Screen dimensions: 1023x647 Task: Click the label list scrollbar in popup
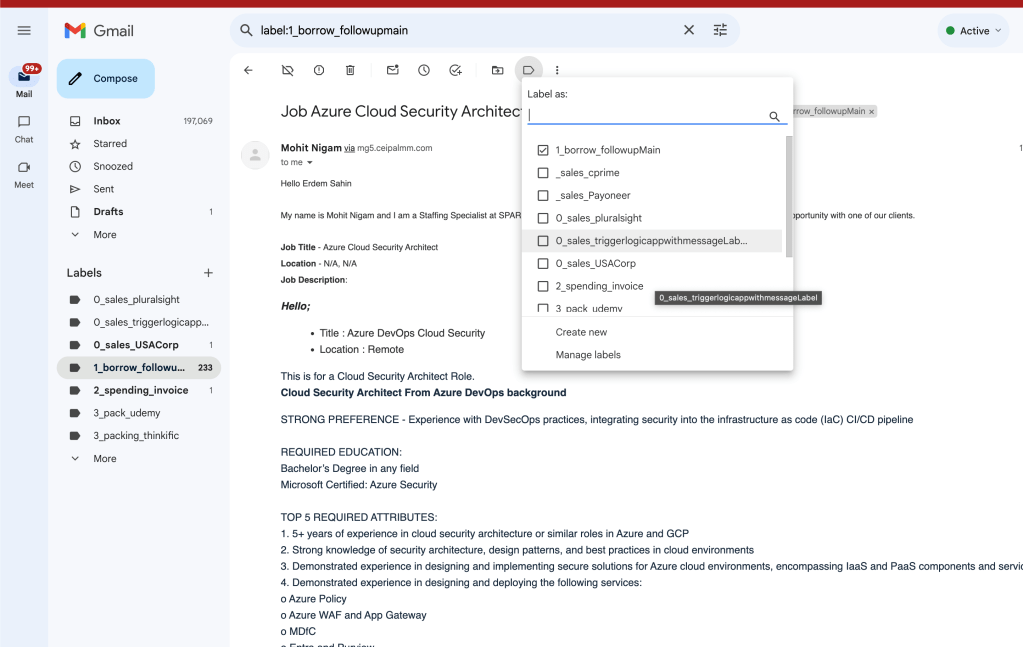point(789,196)
